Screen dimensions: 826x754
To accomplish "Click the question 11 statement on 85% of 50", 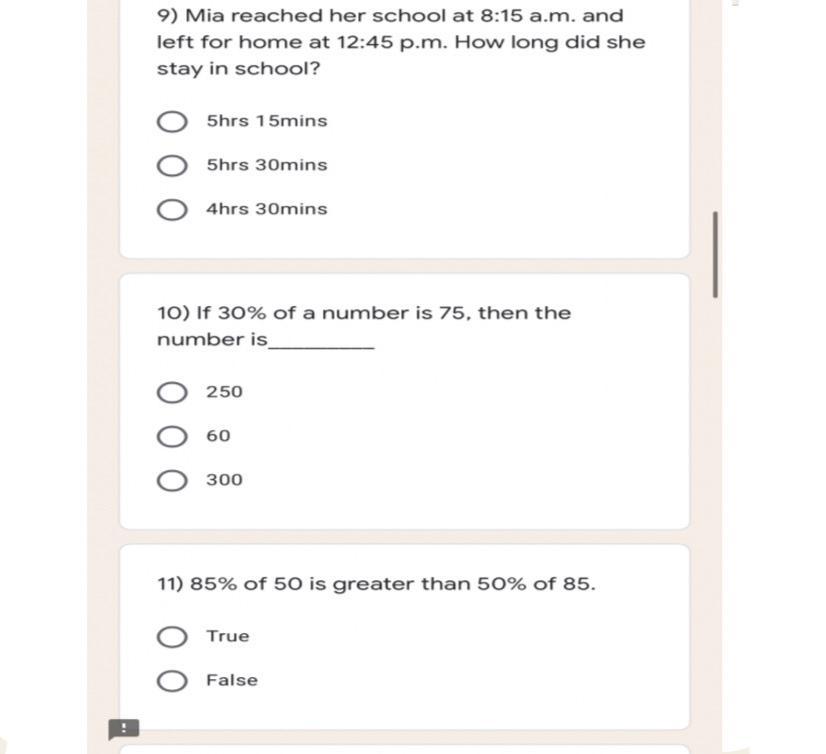I will (376, 584).
